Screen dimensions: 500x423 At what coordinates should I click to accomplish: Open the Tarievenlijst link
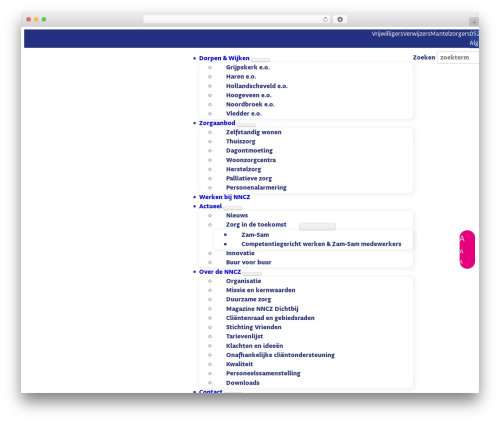click(244, 336)
